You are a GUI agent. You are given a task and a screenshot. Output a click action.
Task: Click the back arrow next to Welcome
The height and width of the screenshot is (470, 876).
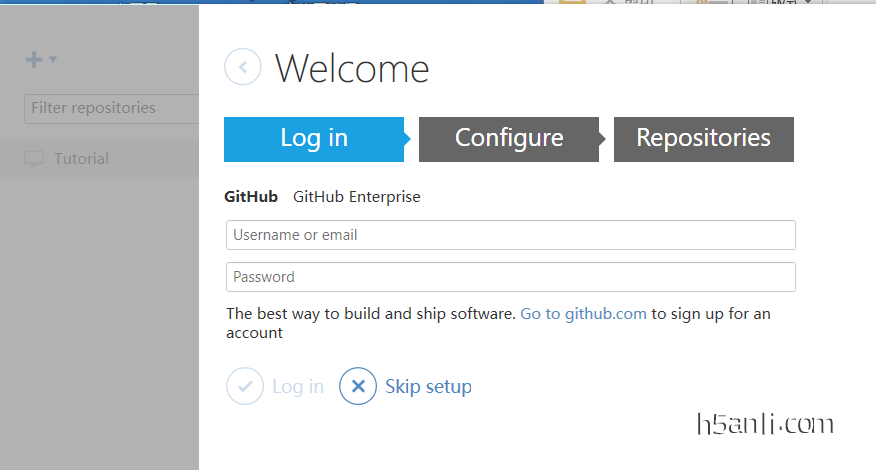(242, 67)
